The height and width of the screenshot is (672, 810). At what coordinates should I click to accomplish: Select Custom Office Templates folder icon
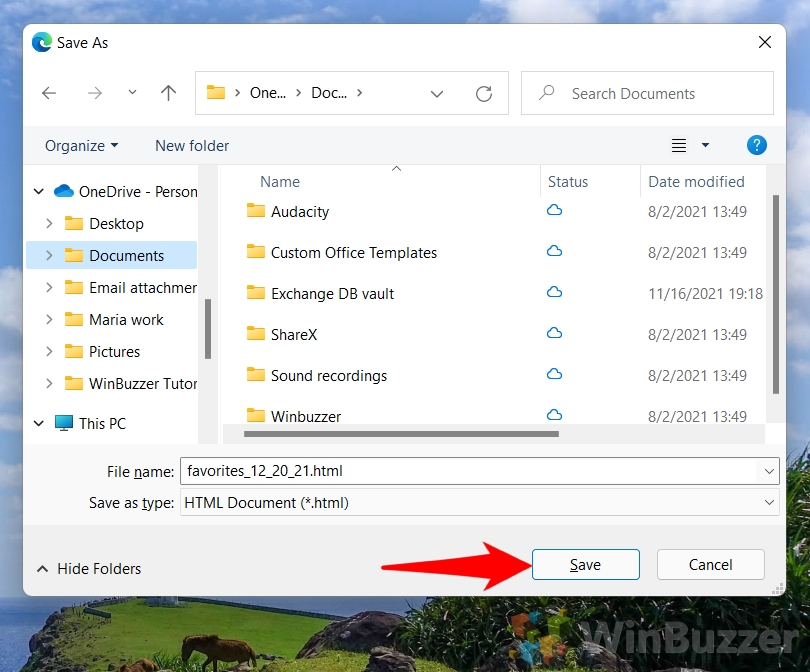tap(256, 252)
